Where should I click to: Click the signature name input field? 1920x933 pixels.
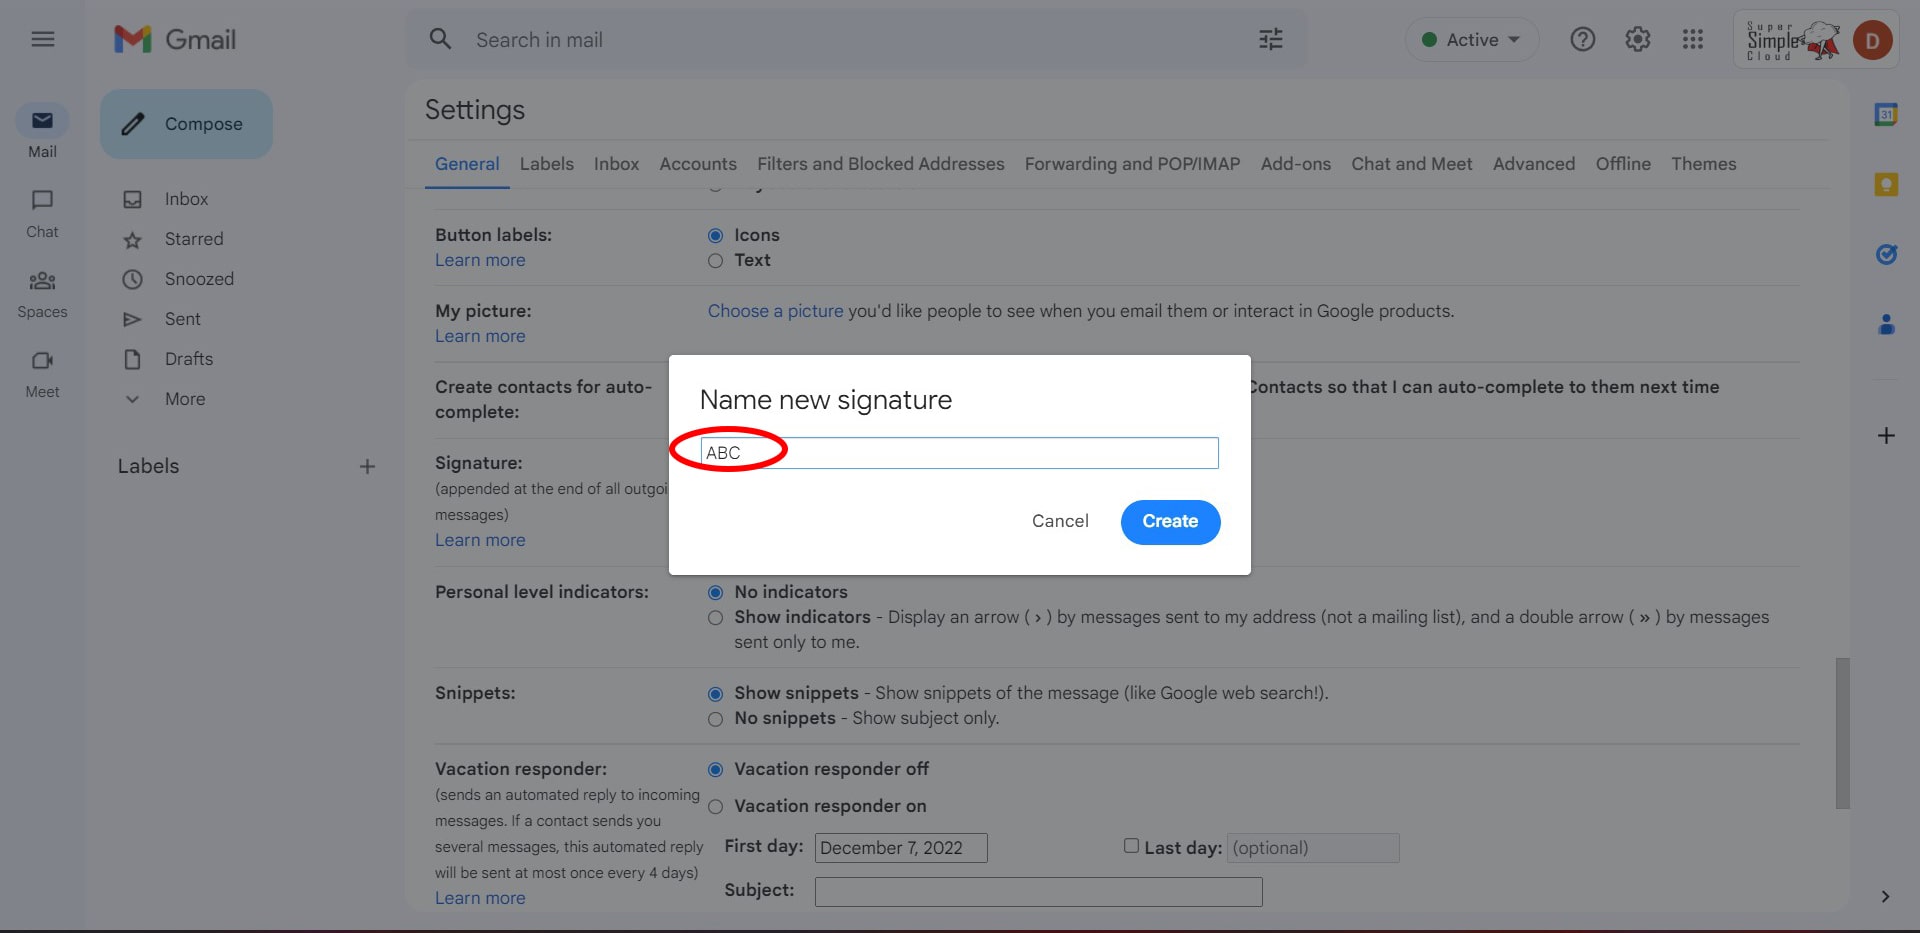click(959, 453)
